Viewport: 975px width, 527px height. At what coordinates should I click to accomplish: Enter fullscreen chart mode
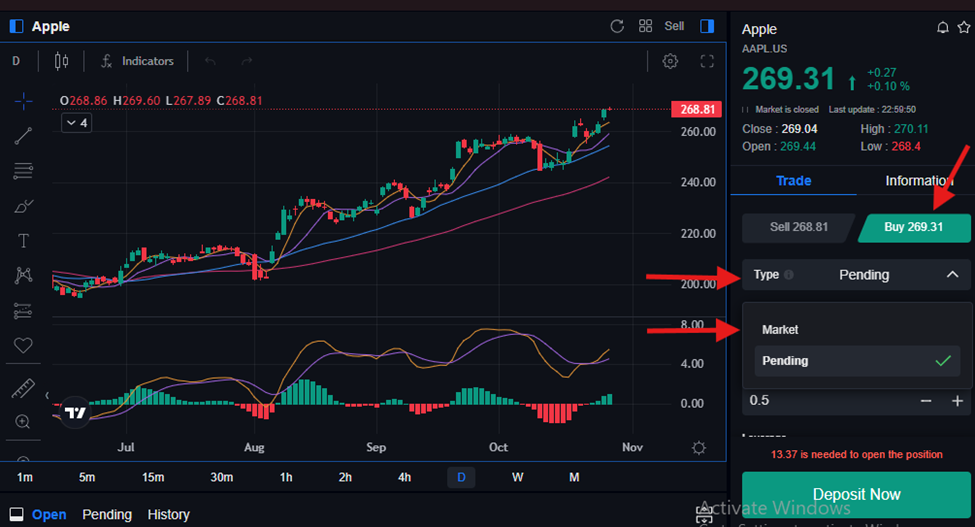pyautogui.click(x=707, y=61)
